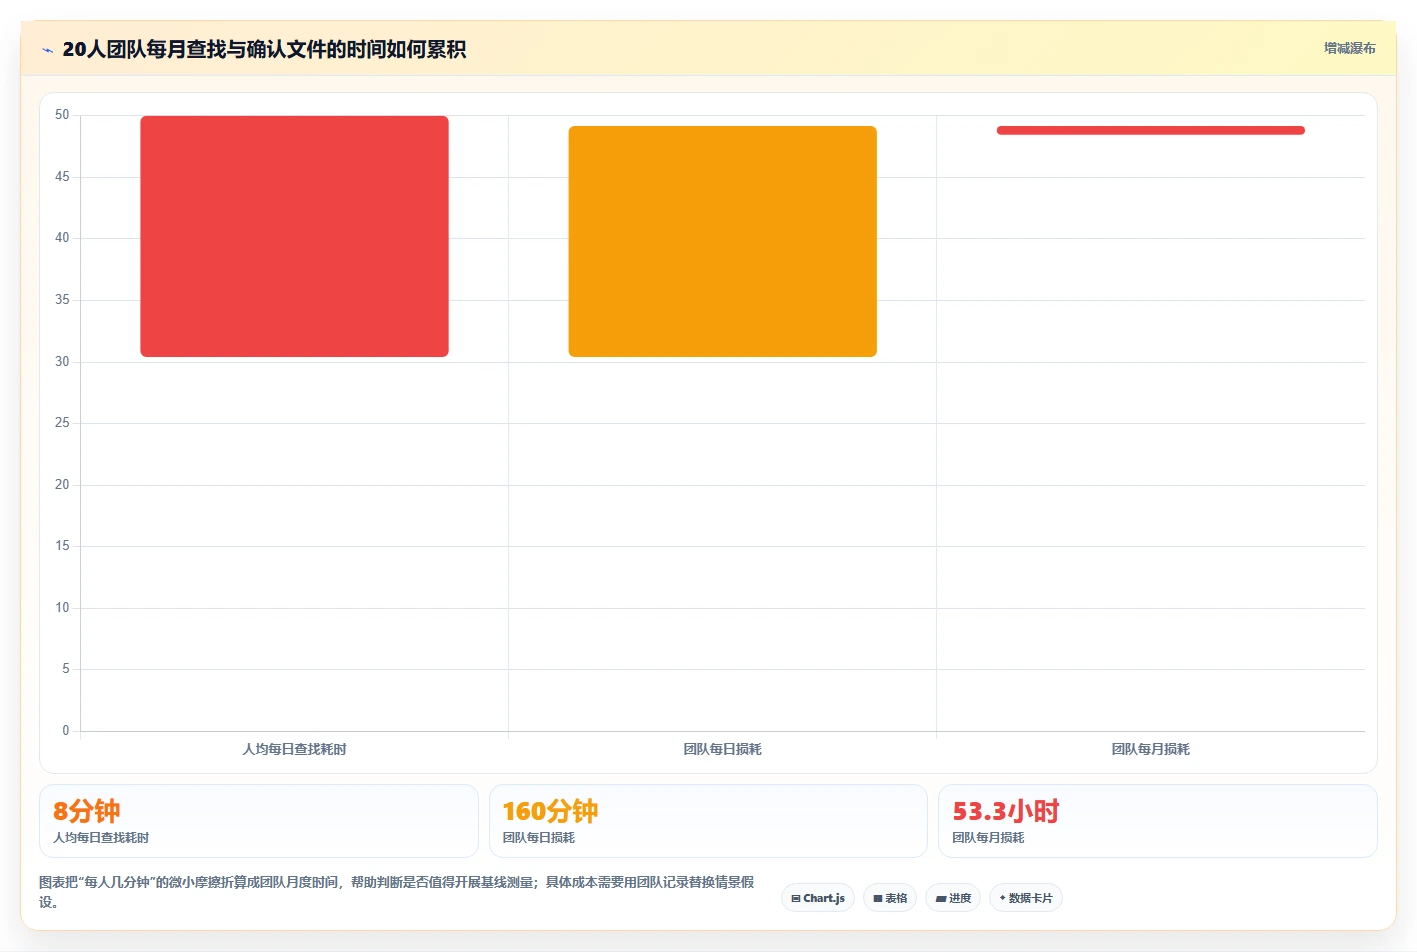Screen dimensions: 1417x952
Task: Click the footnote starting with 图表把
Action: [397, 892]
